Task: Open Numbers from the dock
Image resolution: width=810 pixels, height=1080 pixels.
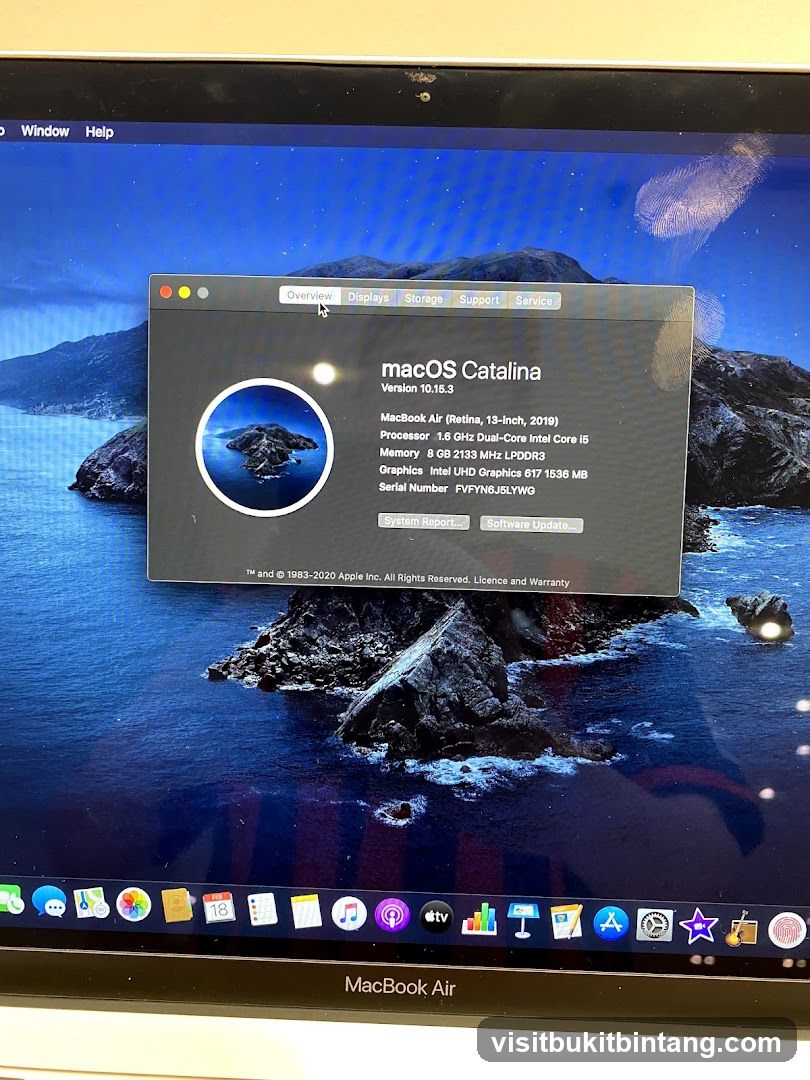Action: (x=479, y=919)
